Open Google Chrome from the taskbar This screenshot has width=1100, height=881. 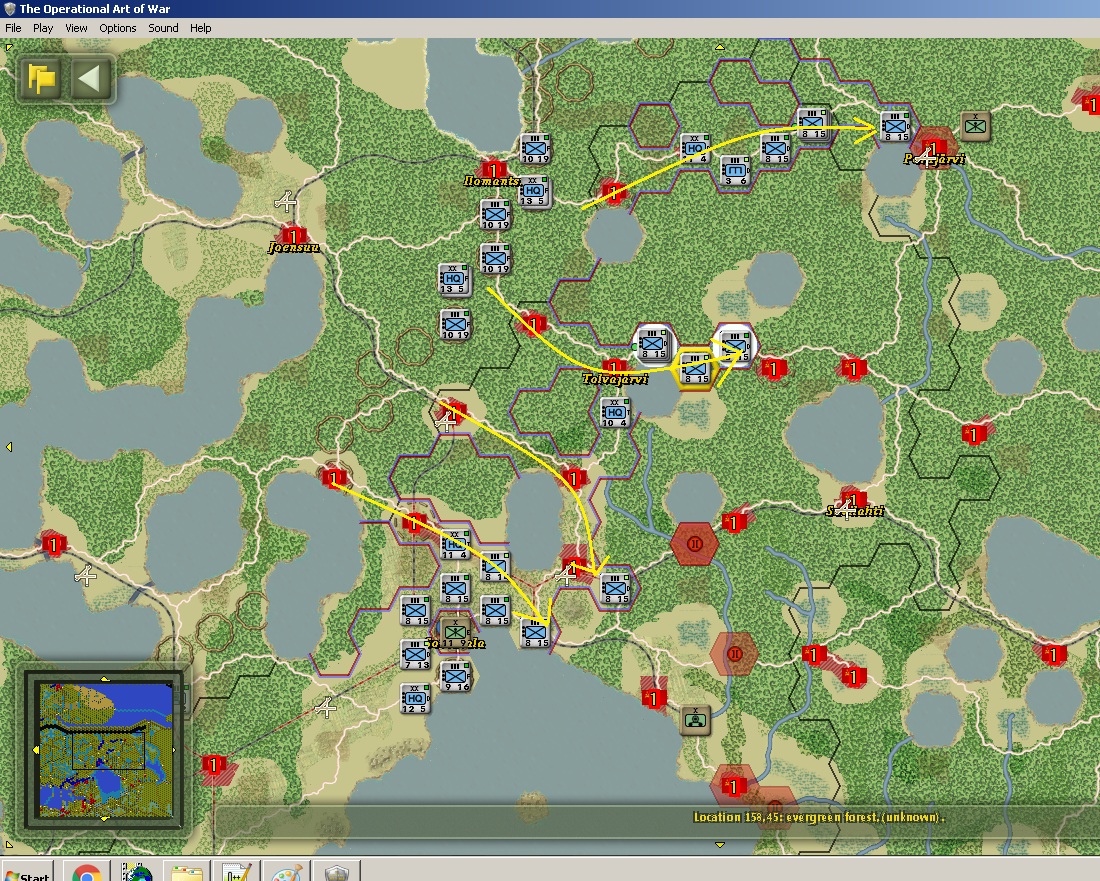tap(86, 873)
